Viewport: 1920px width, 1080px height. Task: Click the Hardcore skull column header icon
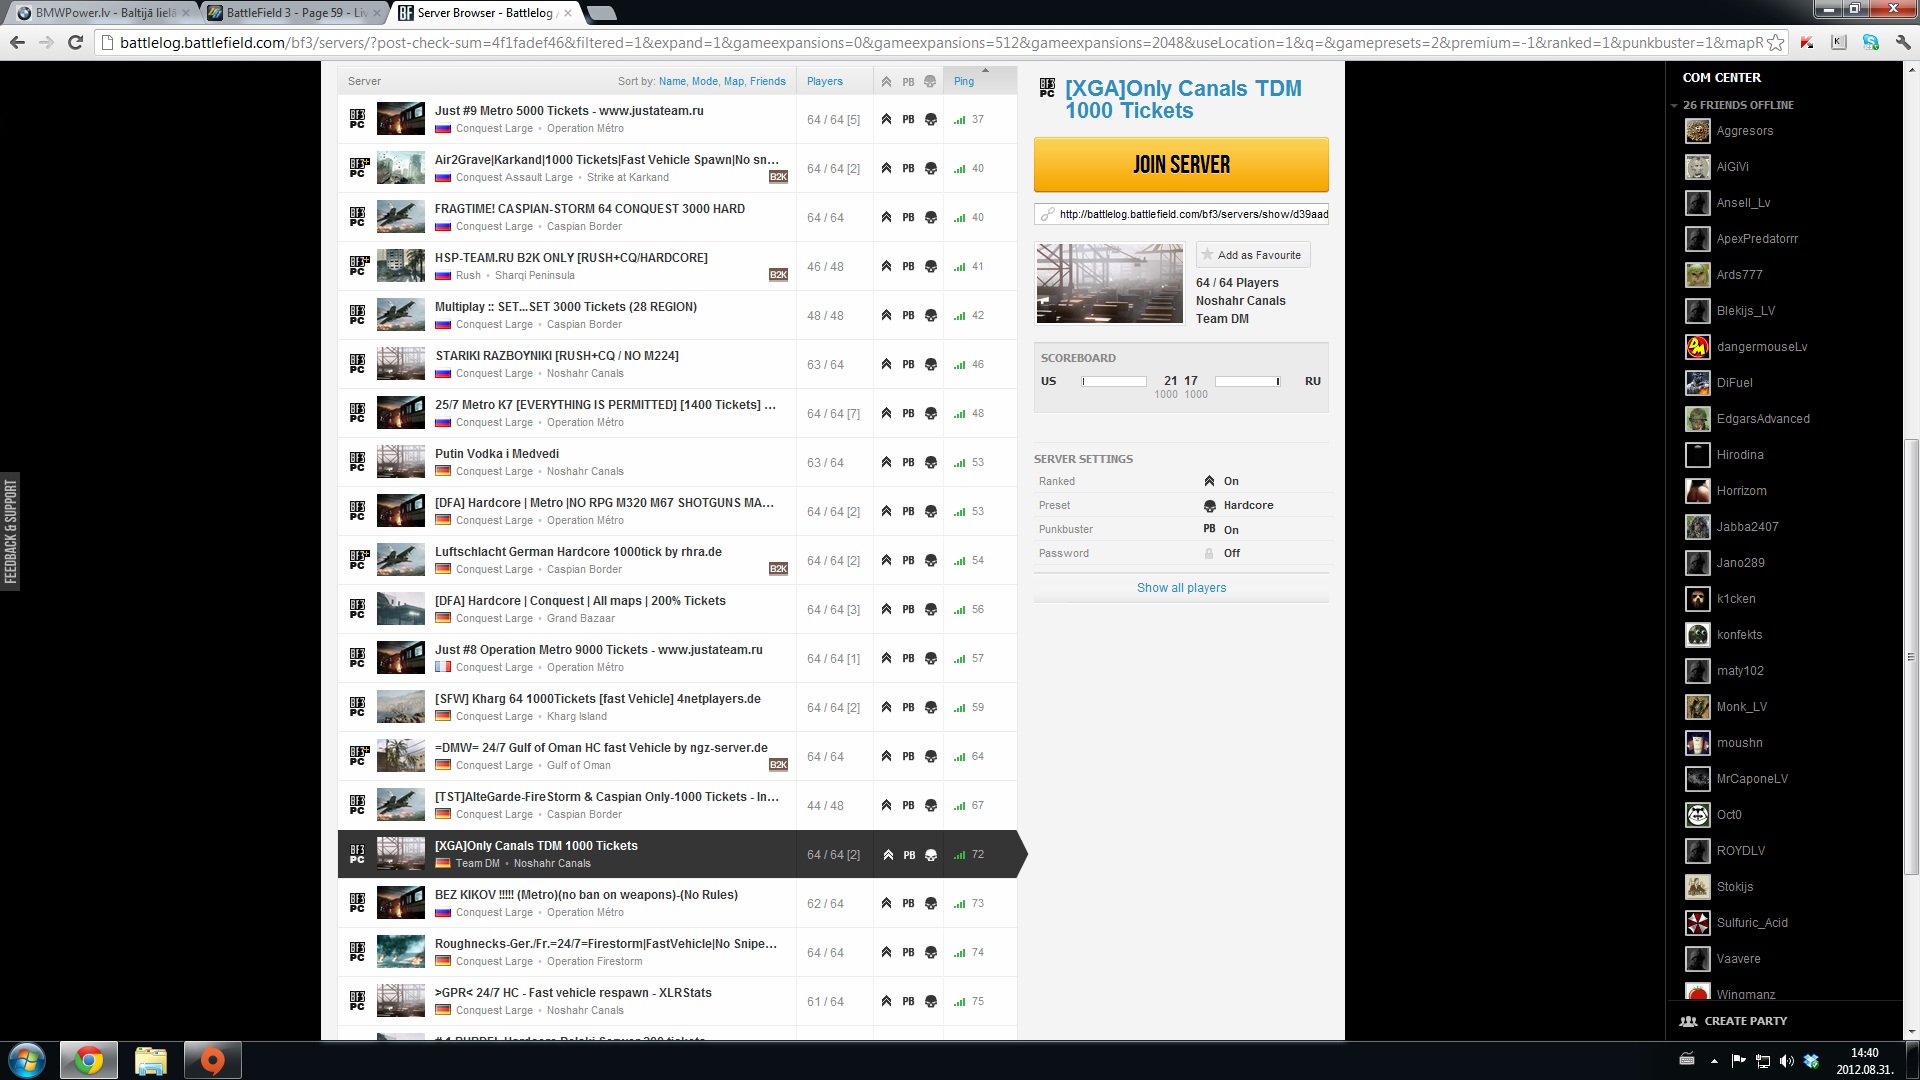coord(930,82)
